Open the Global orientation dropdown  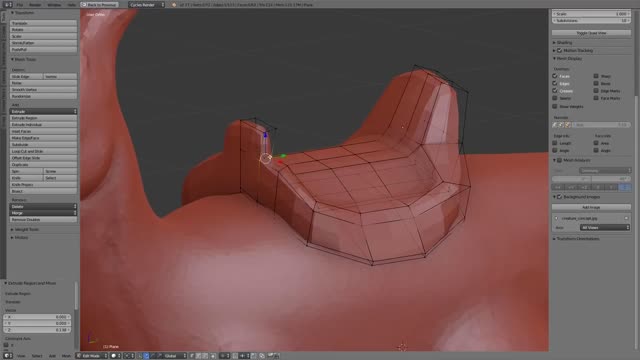click(x=176, y=356)
